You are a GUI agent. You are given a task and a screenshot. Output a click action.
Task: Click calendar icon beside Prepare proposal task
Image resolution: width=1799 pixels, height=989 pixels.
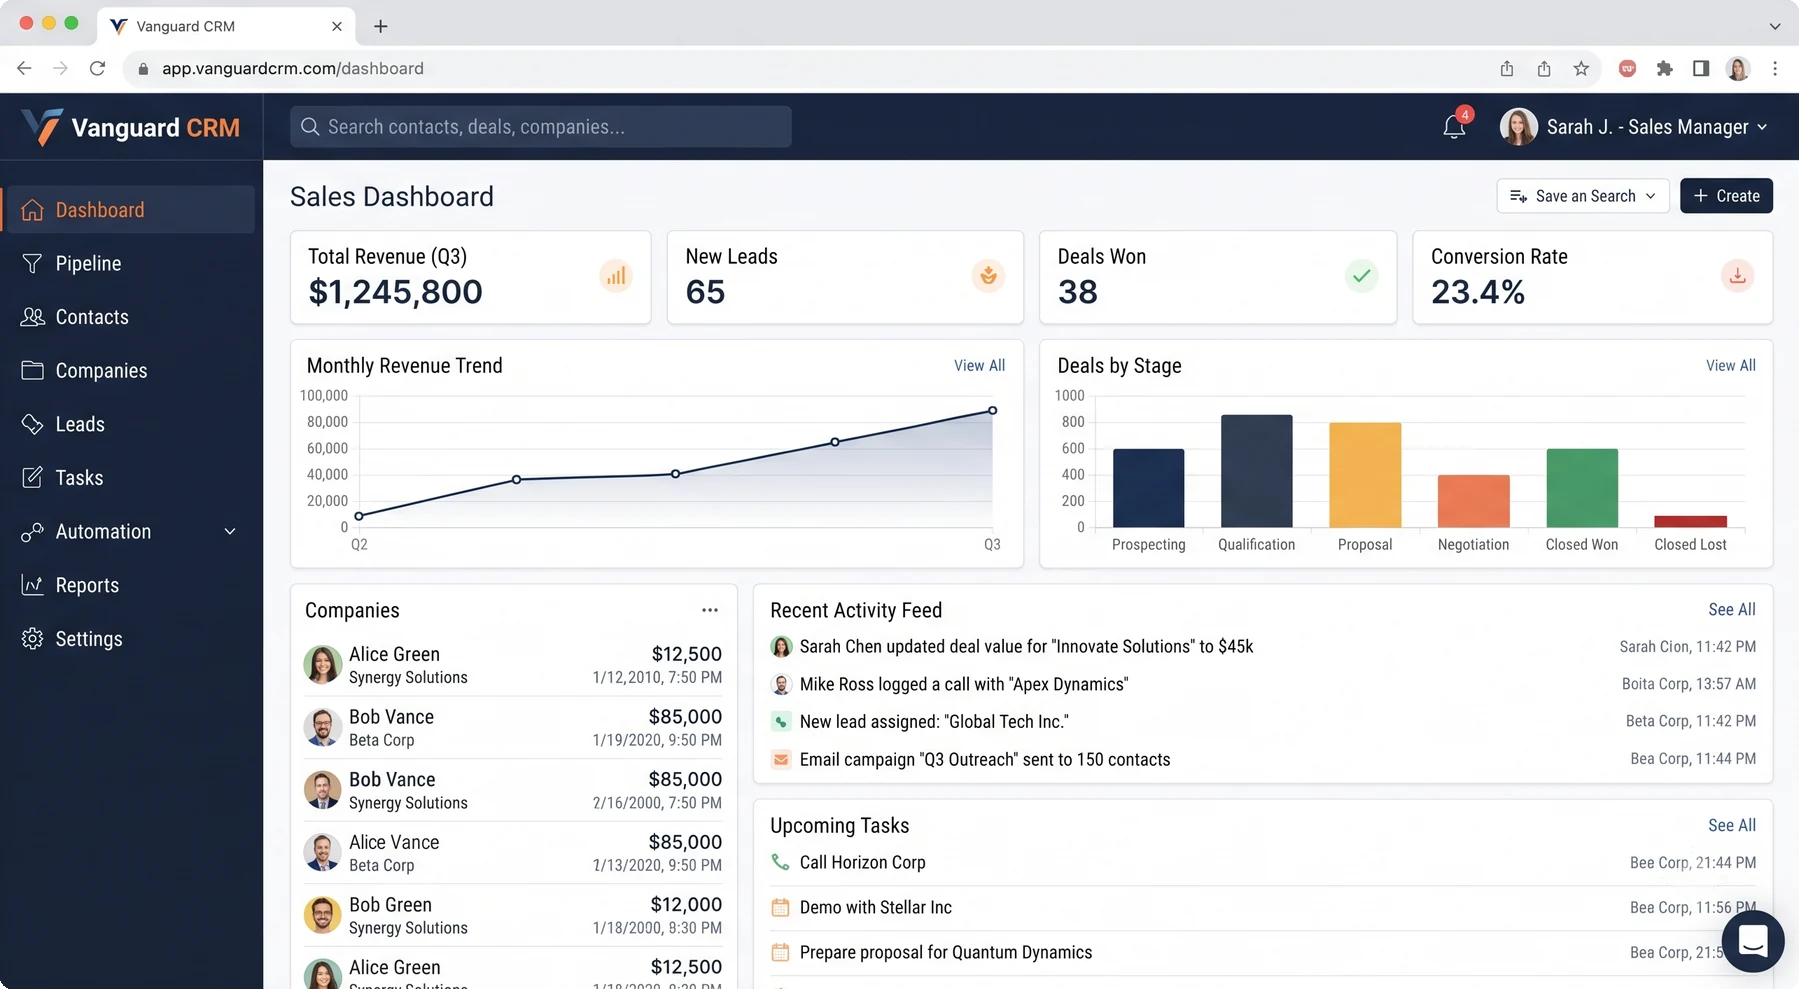[x=781, y=952]
